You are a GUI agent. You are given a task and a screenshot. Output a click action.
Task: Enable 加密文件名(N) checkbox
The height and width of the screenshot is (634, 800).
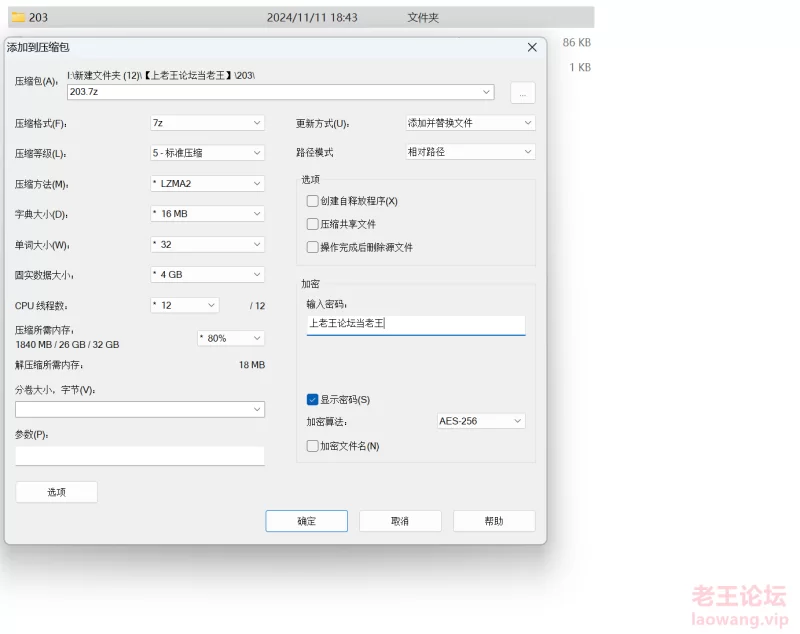pos(312,446)
